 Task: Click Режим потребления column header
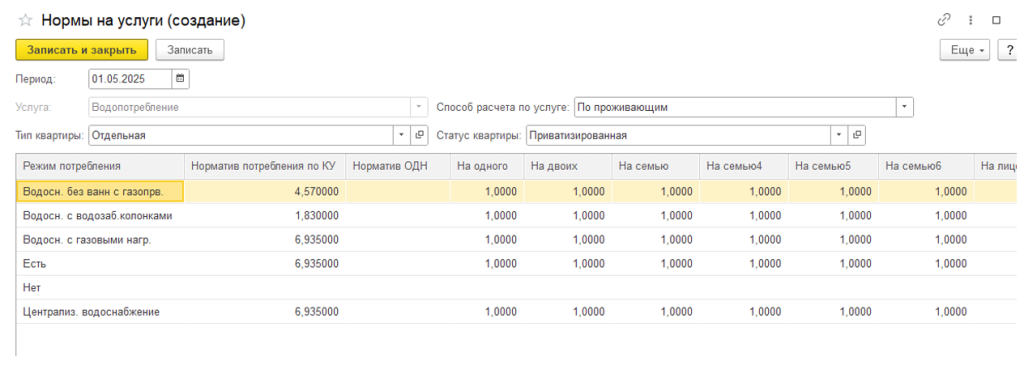[100, 166]
